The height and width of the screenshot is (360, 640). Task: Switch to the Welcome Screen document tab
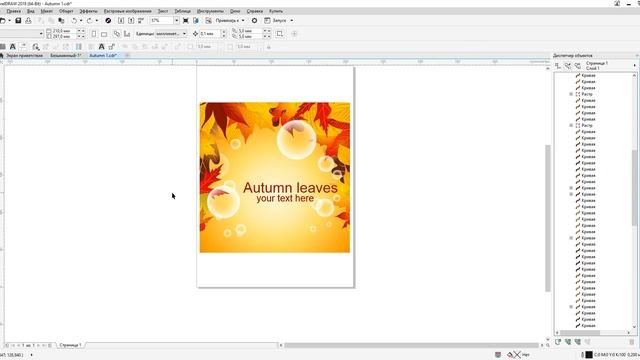[24, 55]
